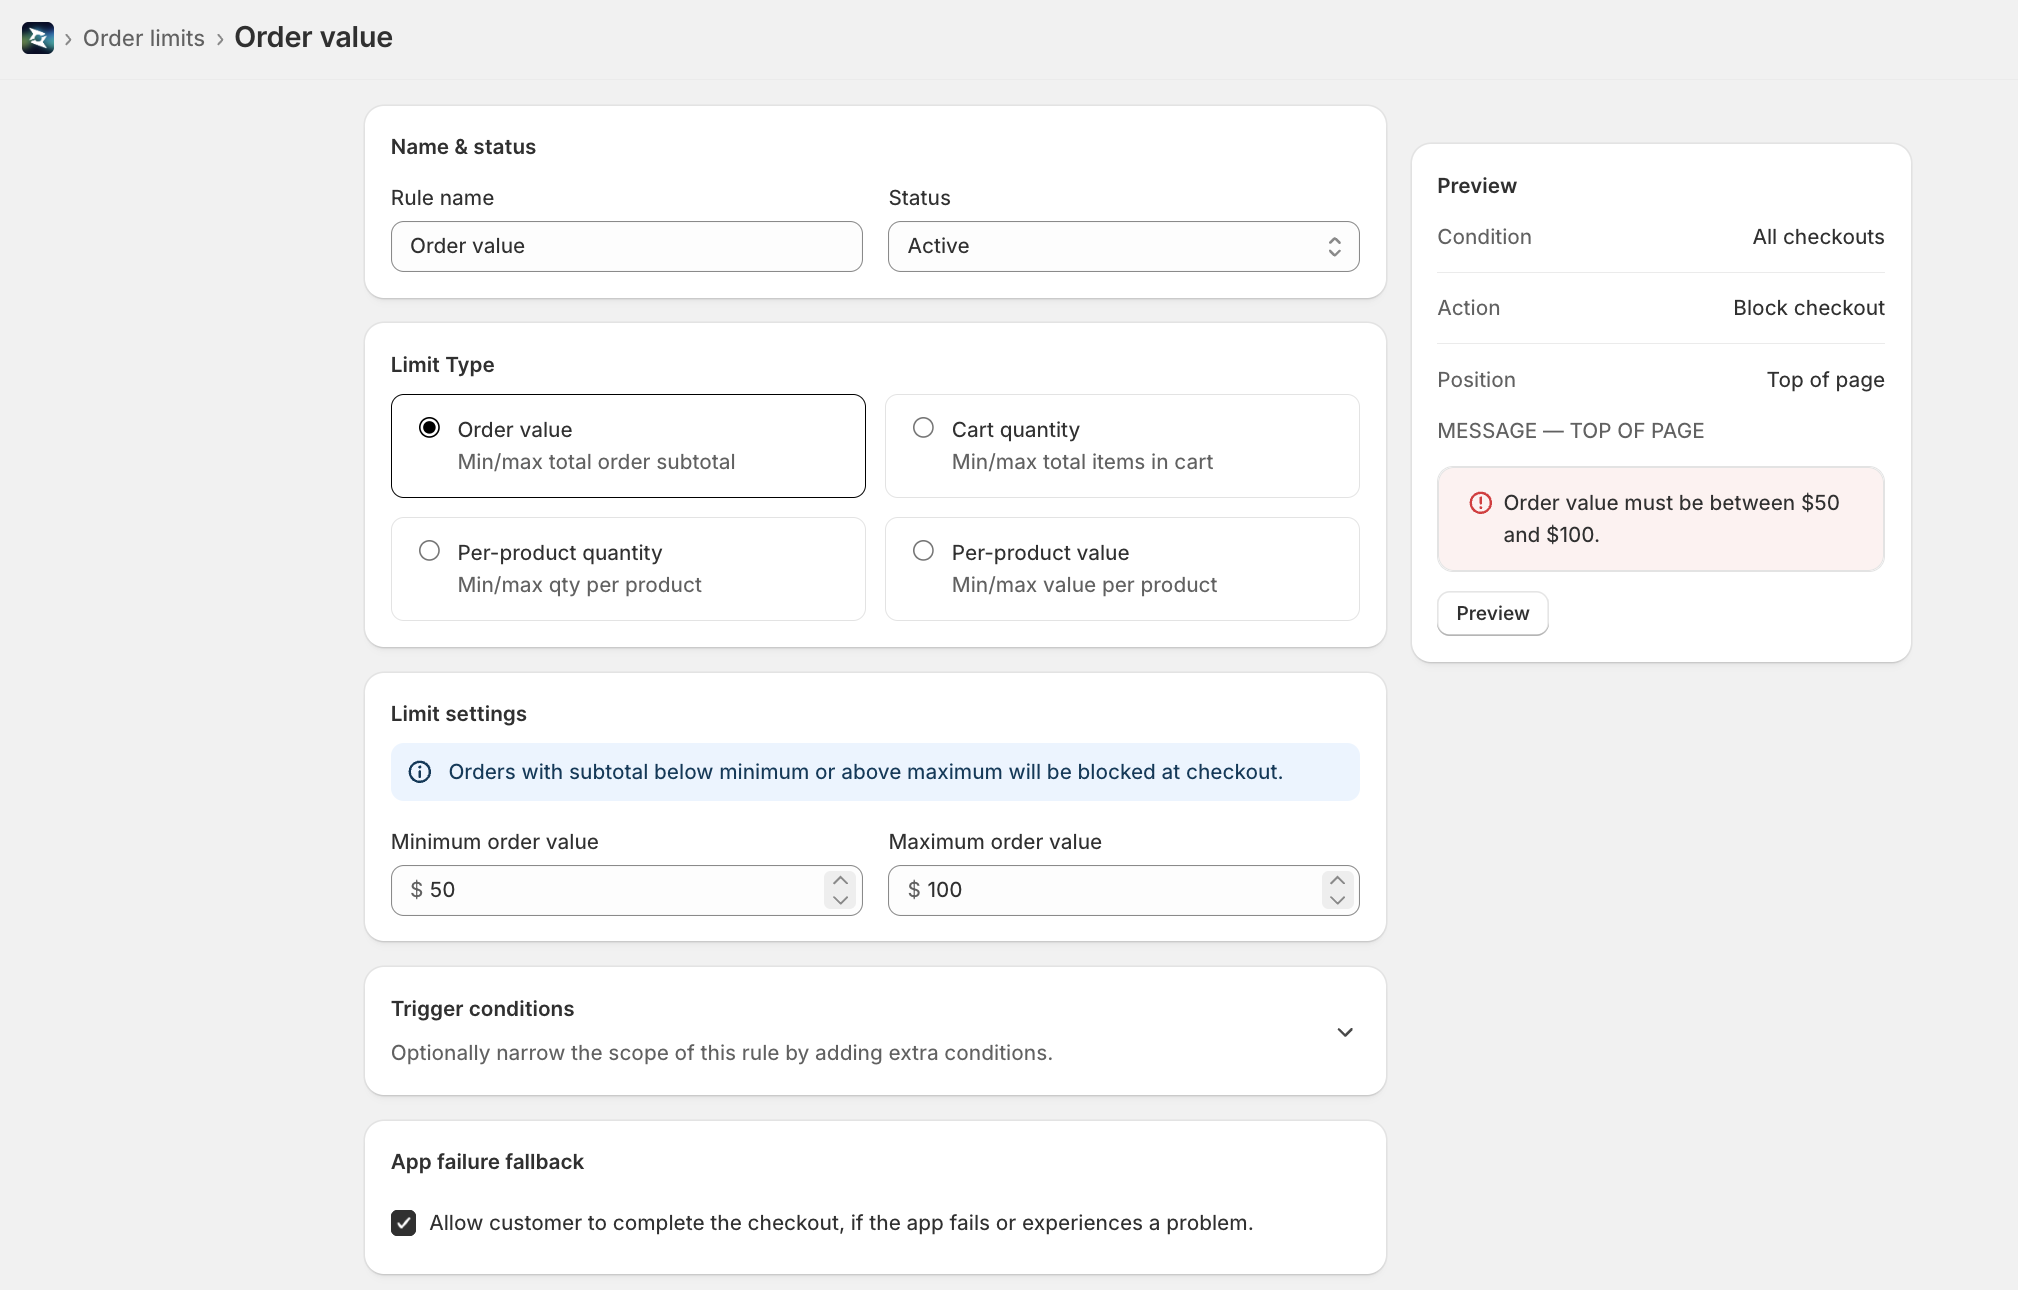This screenshot has height=1290, width=2018.
Task: Go back to Order limits breadcrumb
Action: pos(144,38)
